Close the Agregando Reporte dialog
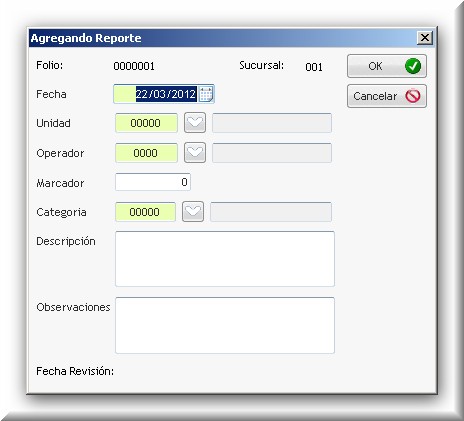Viewport: 464px width, 421px height. click(425, 38)
